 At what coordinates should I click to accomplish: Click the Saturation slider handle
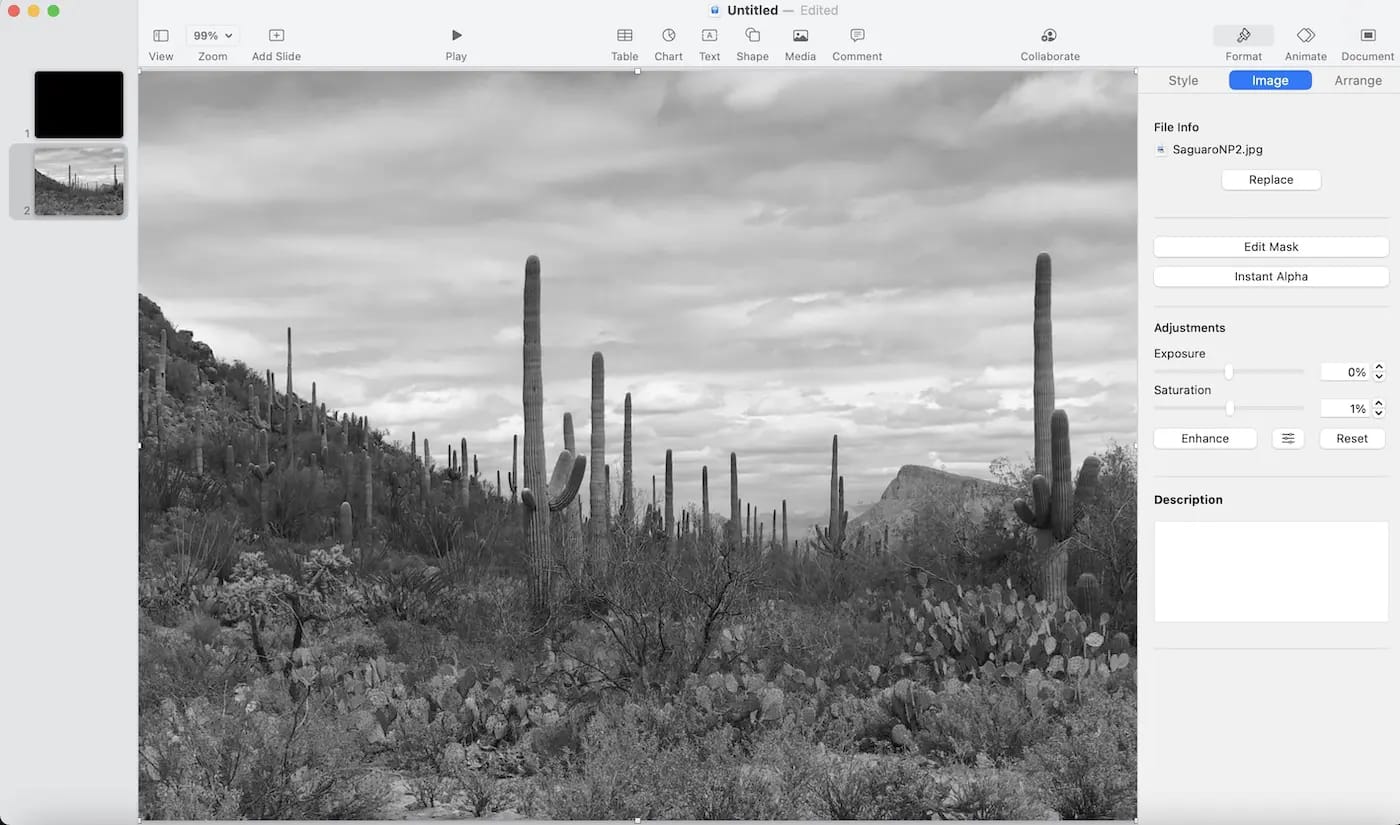pos(1230,408)
